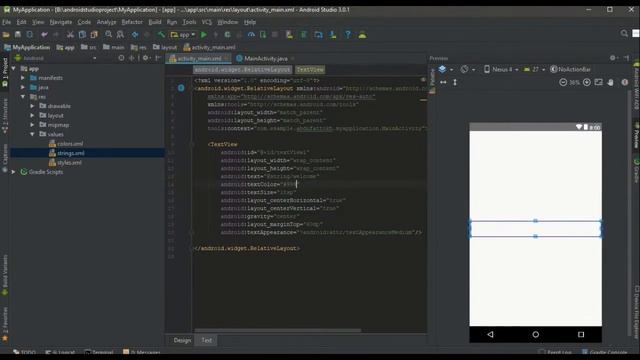Select colors.xml in project tree

70,144
